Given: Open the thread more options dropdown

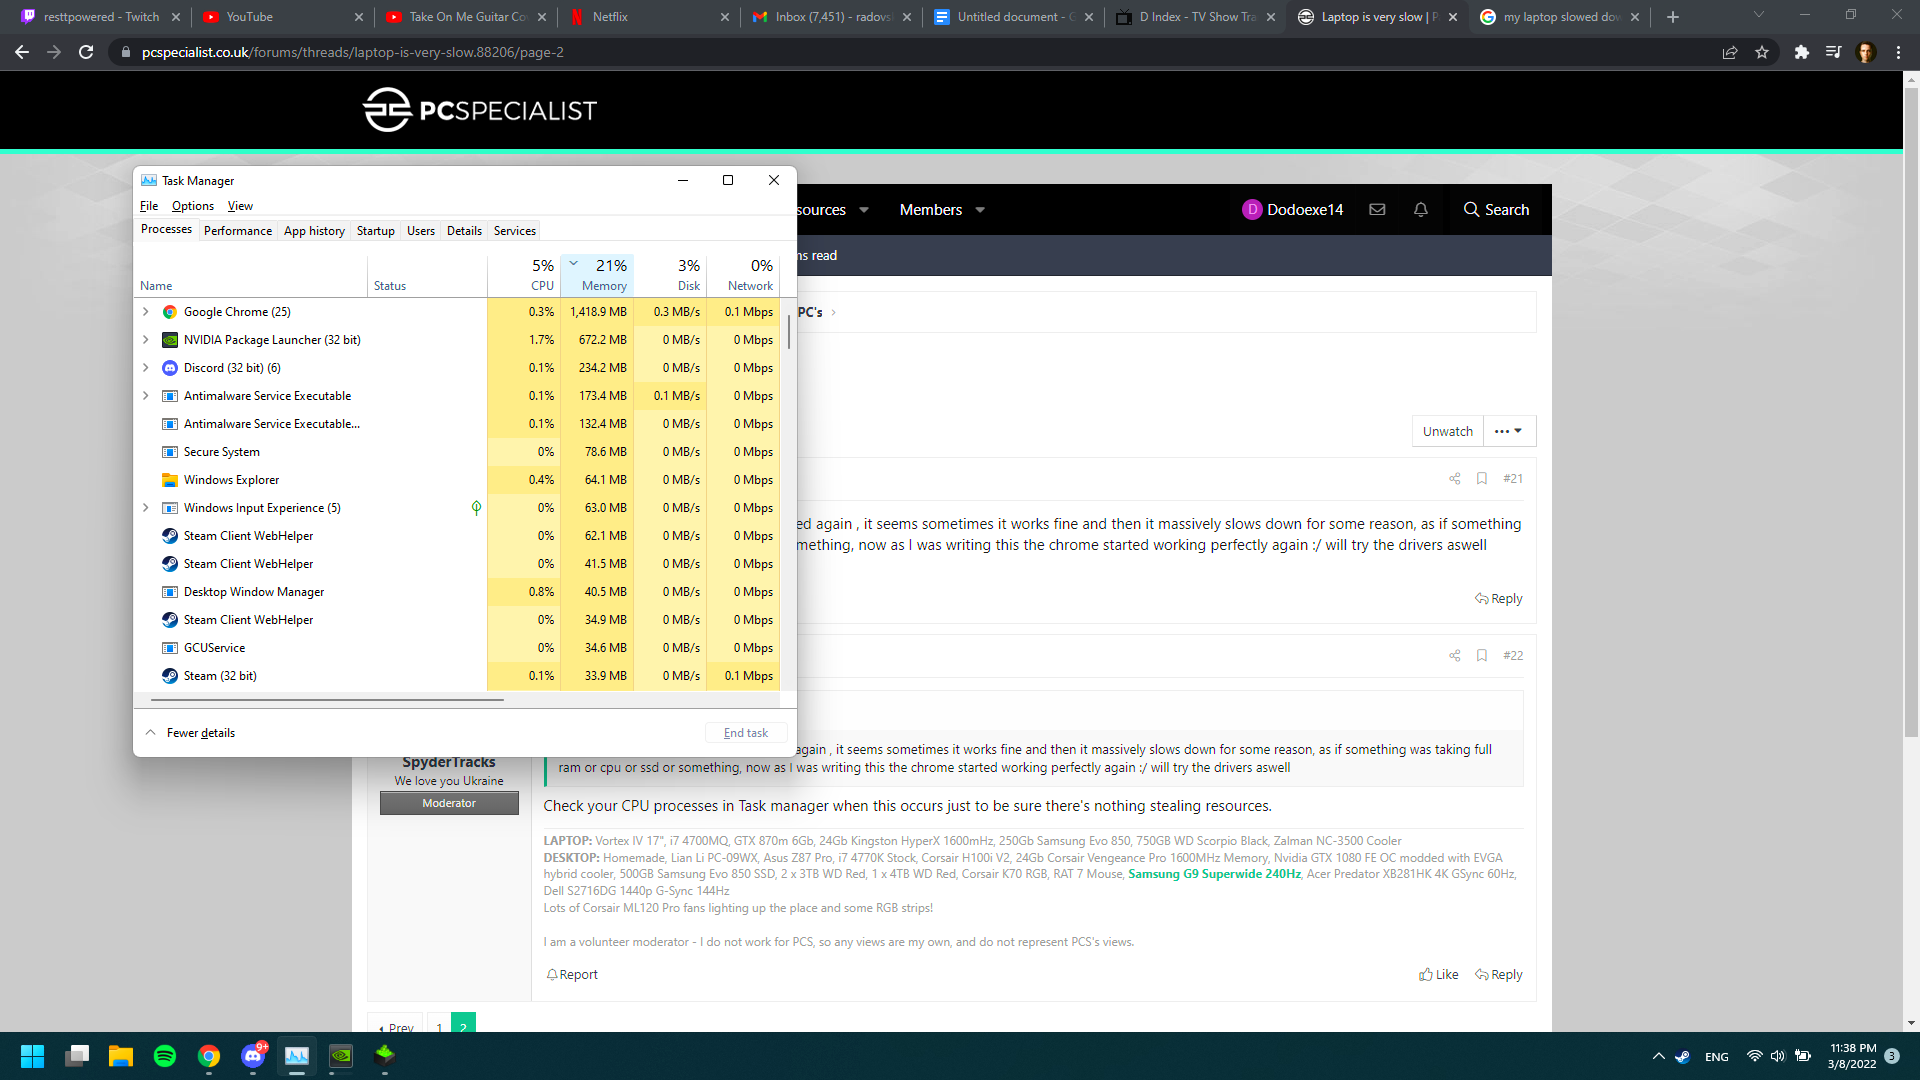Looking at the screenshot, I should [1509, 431].
